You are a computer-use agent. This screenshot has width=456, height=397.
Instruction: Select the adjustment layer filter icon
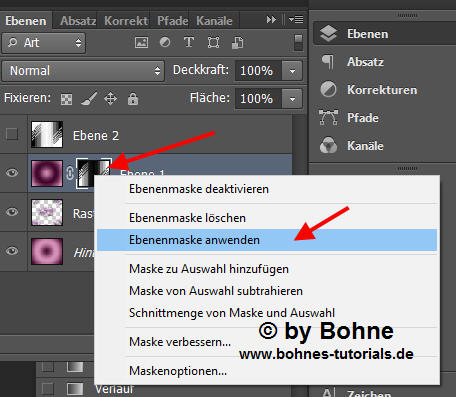coord(165,42)
